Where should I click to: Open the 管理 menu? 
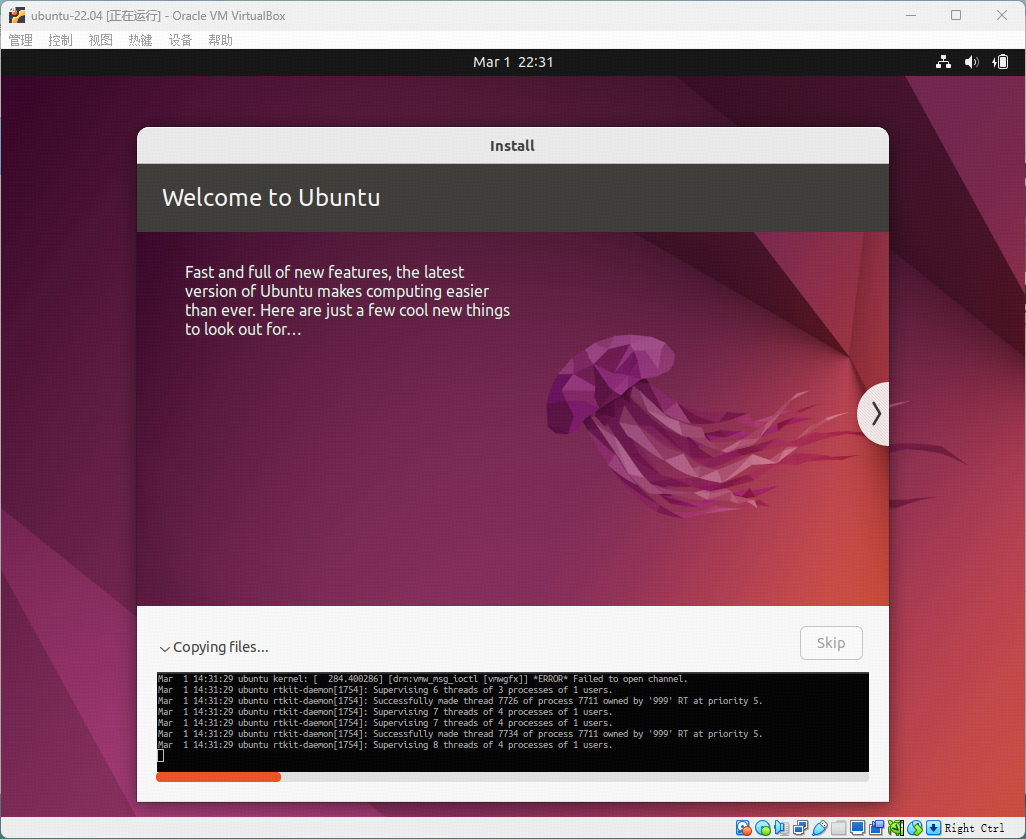click(x=20, y=40)
